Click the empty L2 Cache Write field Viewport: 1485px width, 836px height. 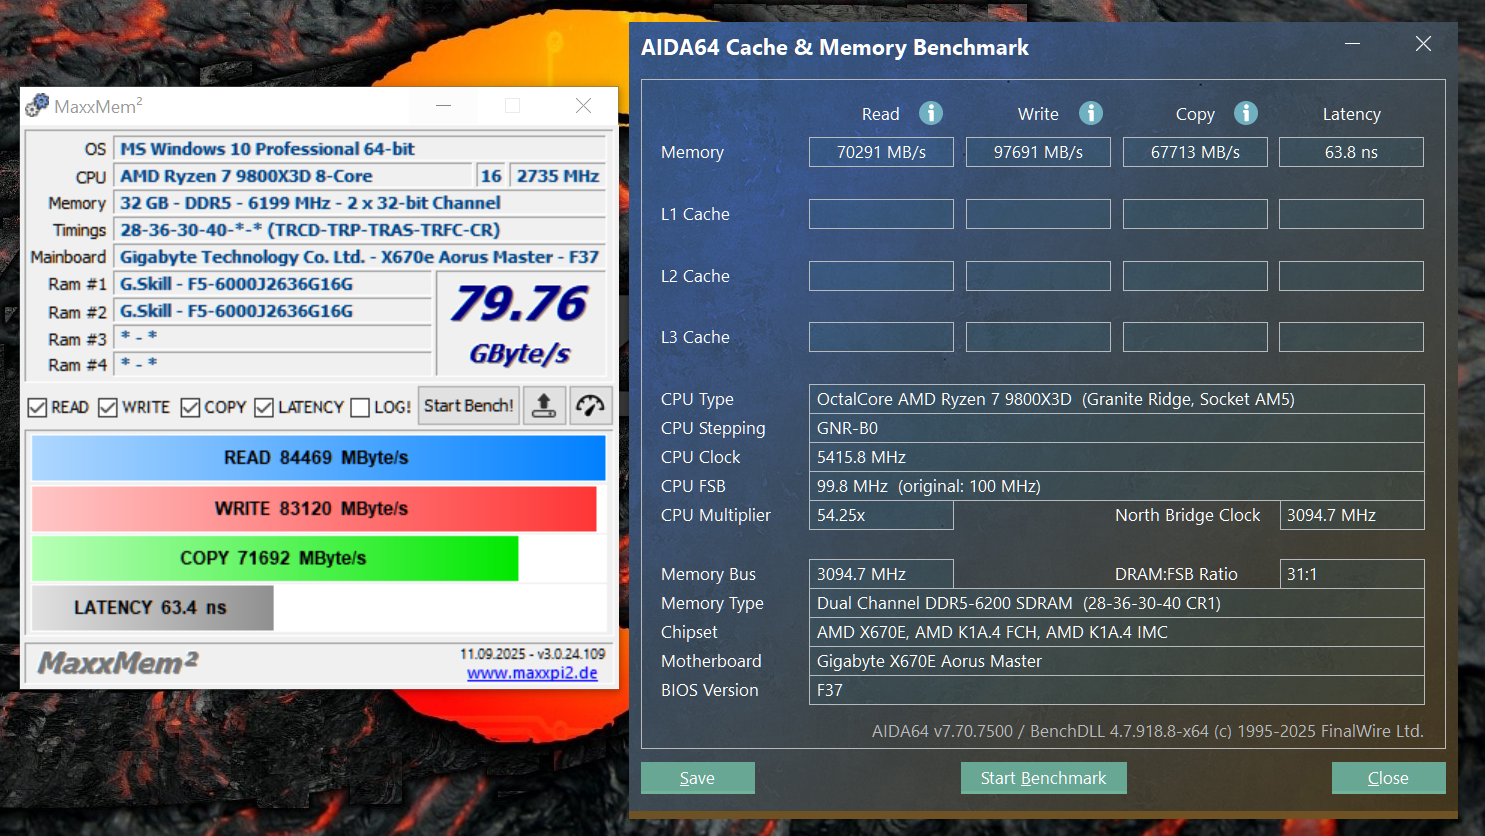[1038, 276]
